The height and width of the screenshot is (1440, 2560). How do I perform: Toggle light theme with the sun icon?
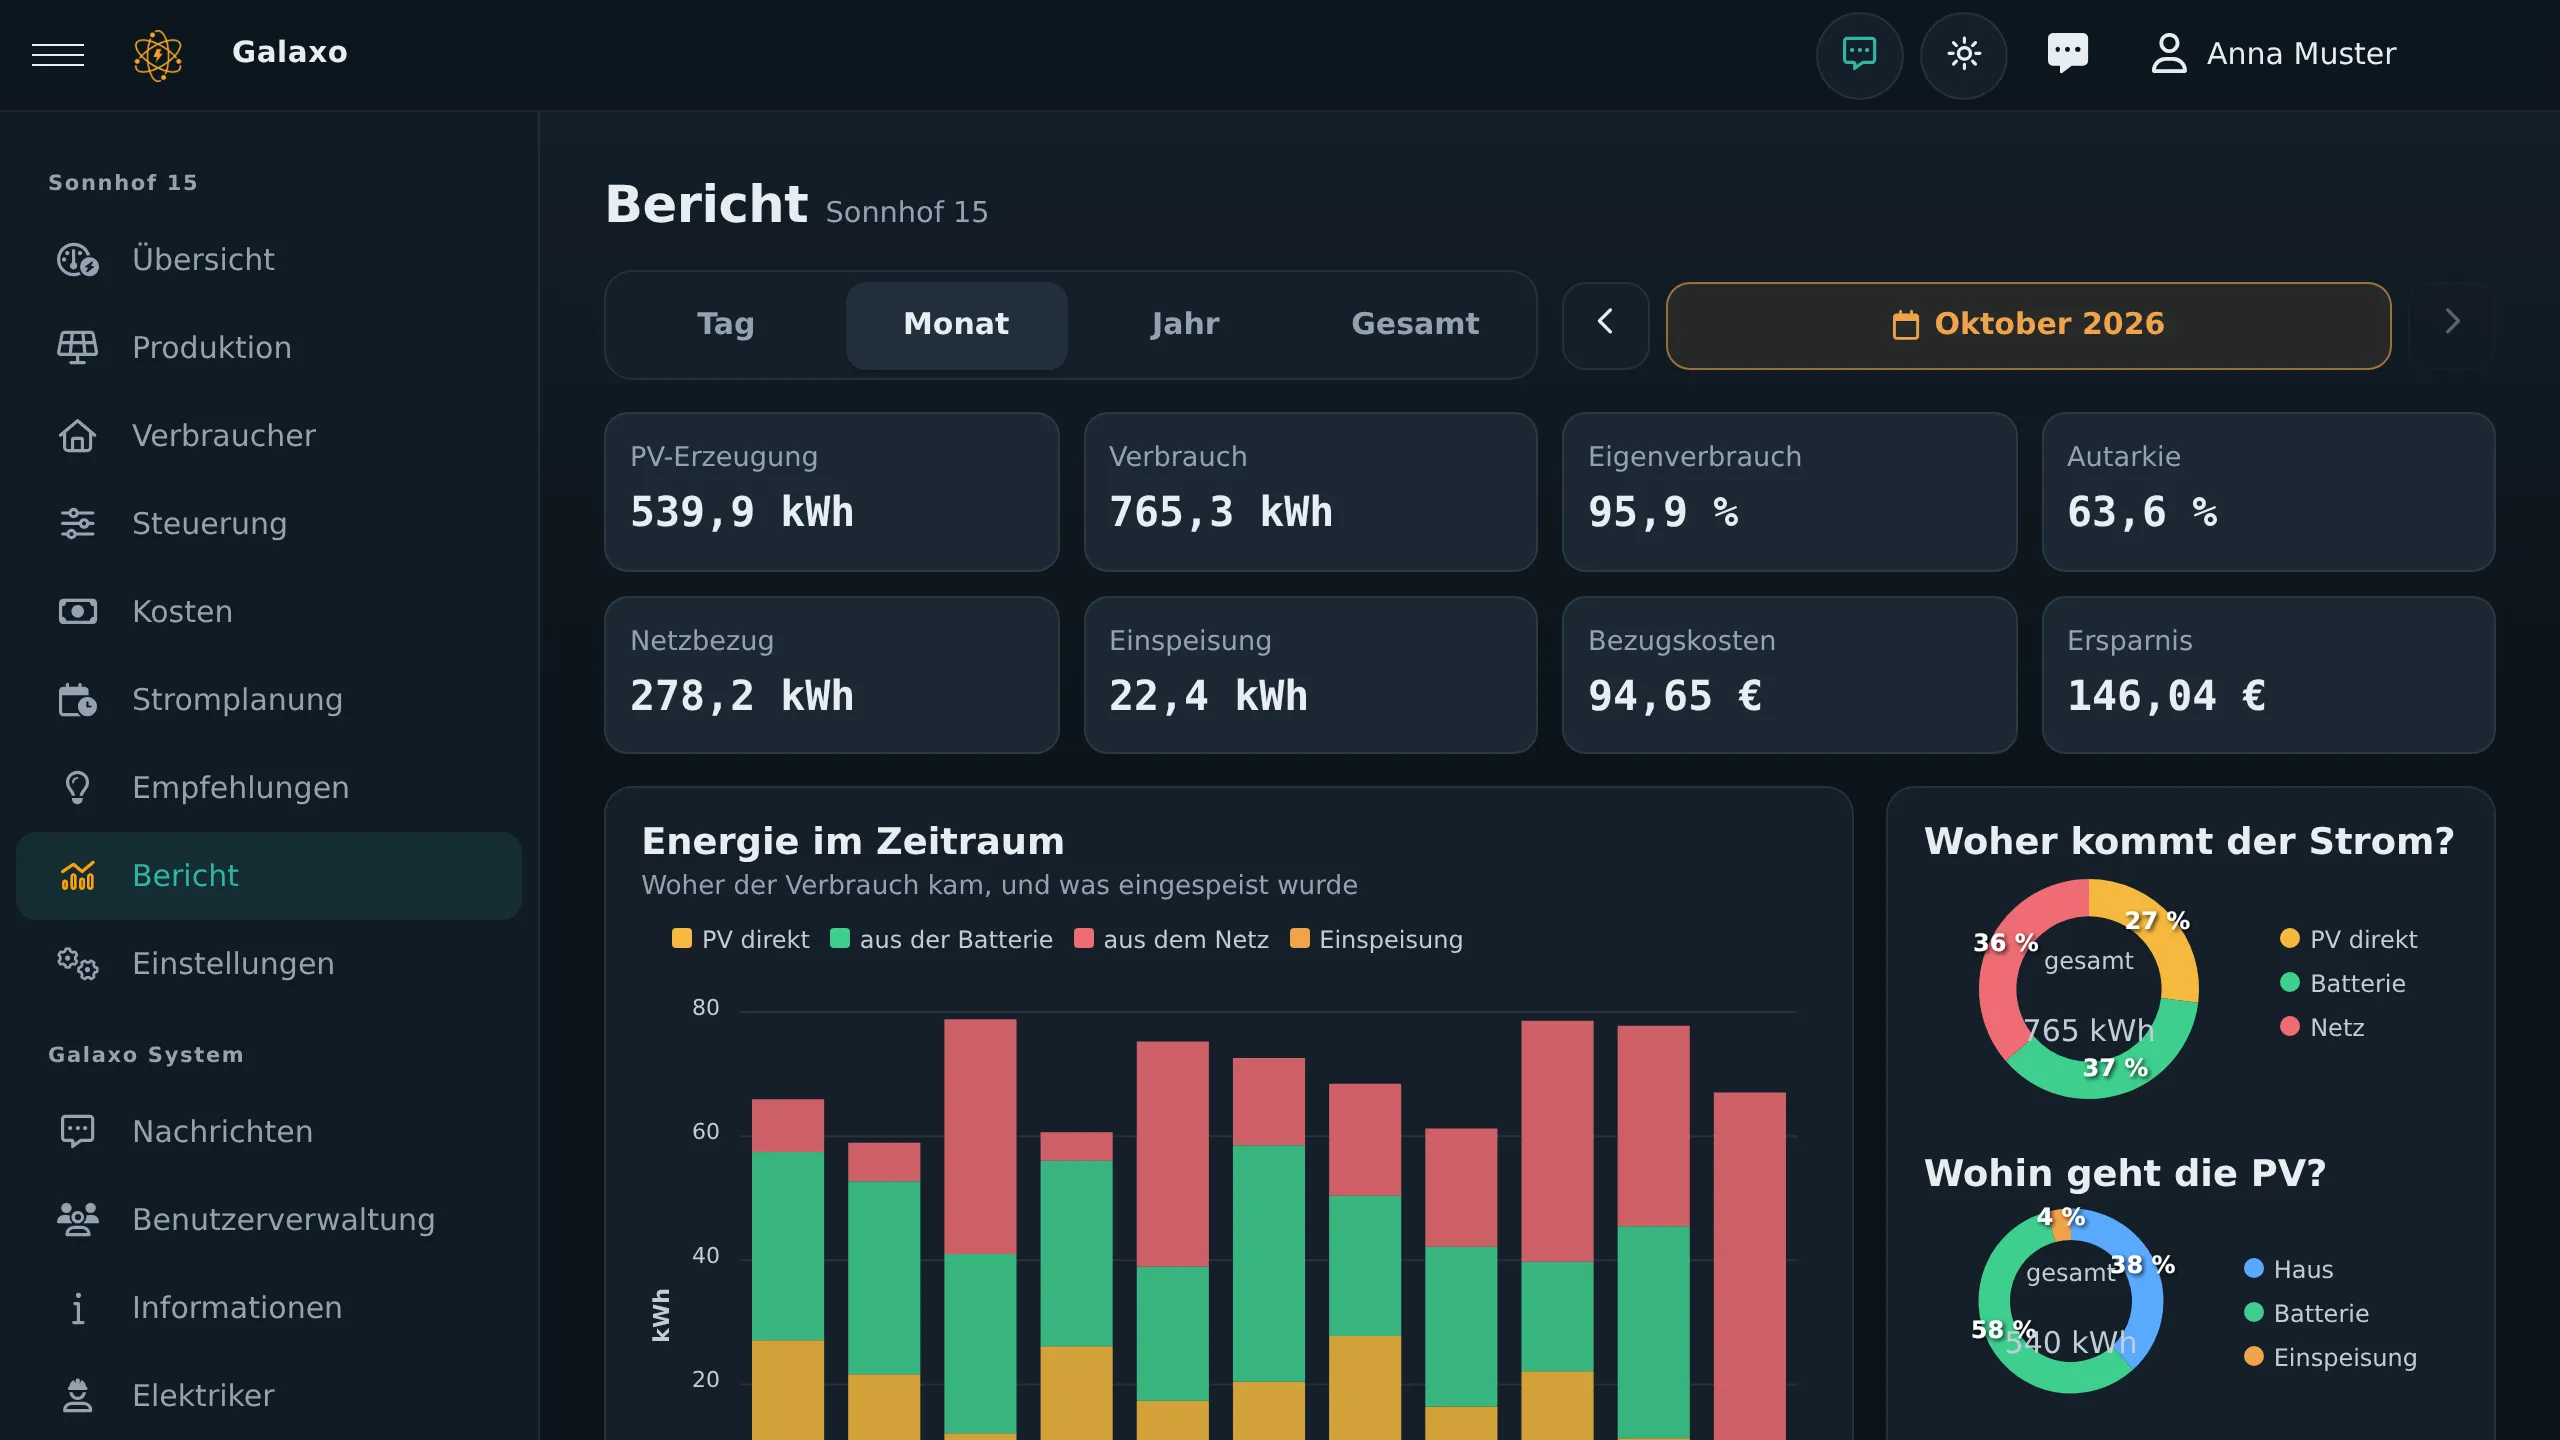(x=1963, y=54)
